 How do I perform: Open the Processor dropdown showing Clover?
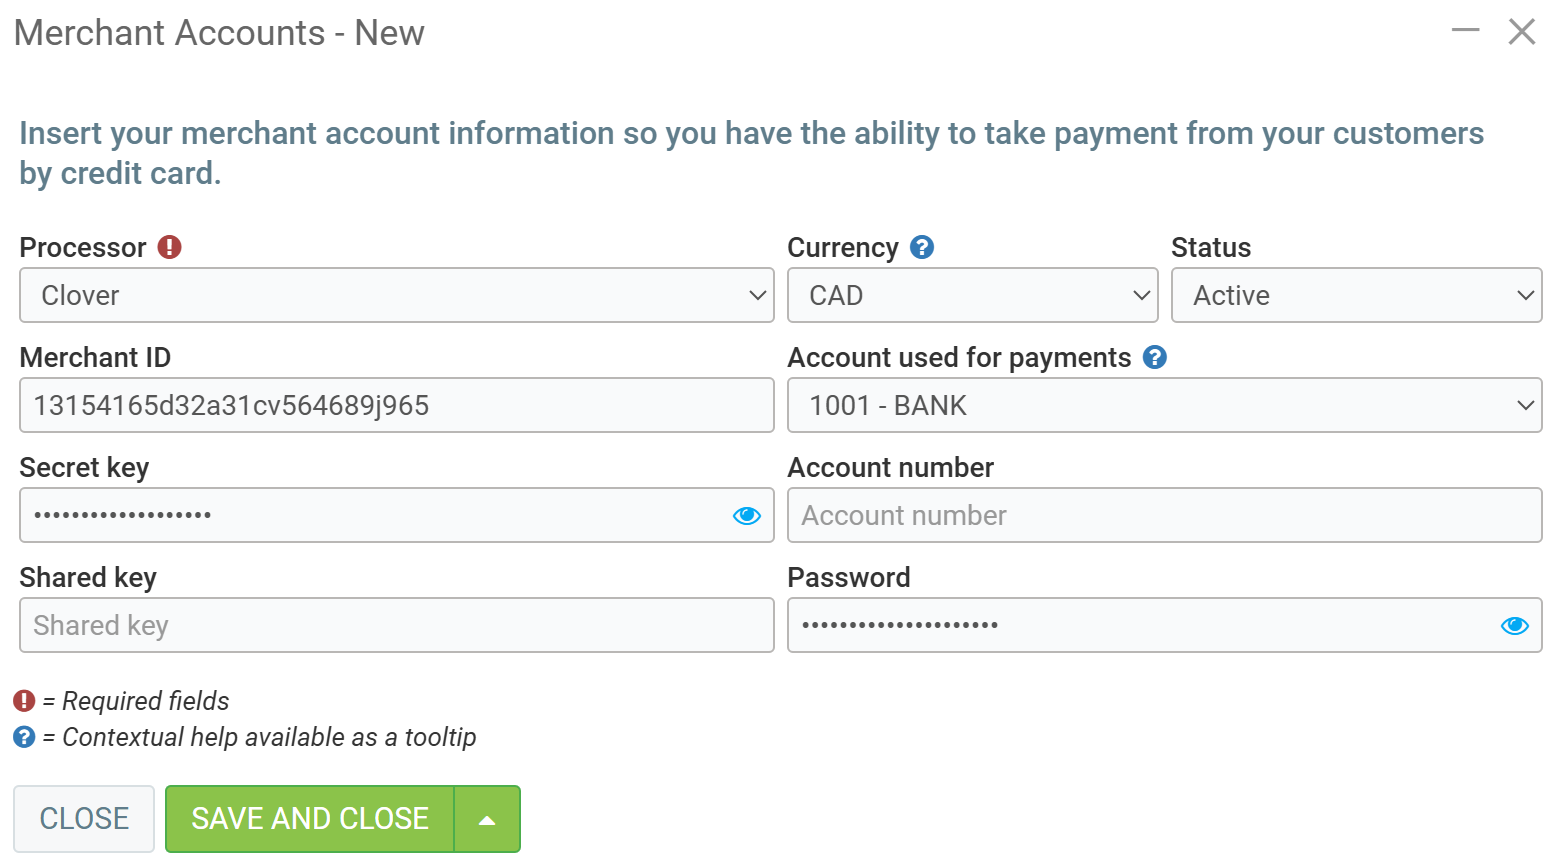tap(396, 295)
